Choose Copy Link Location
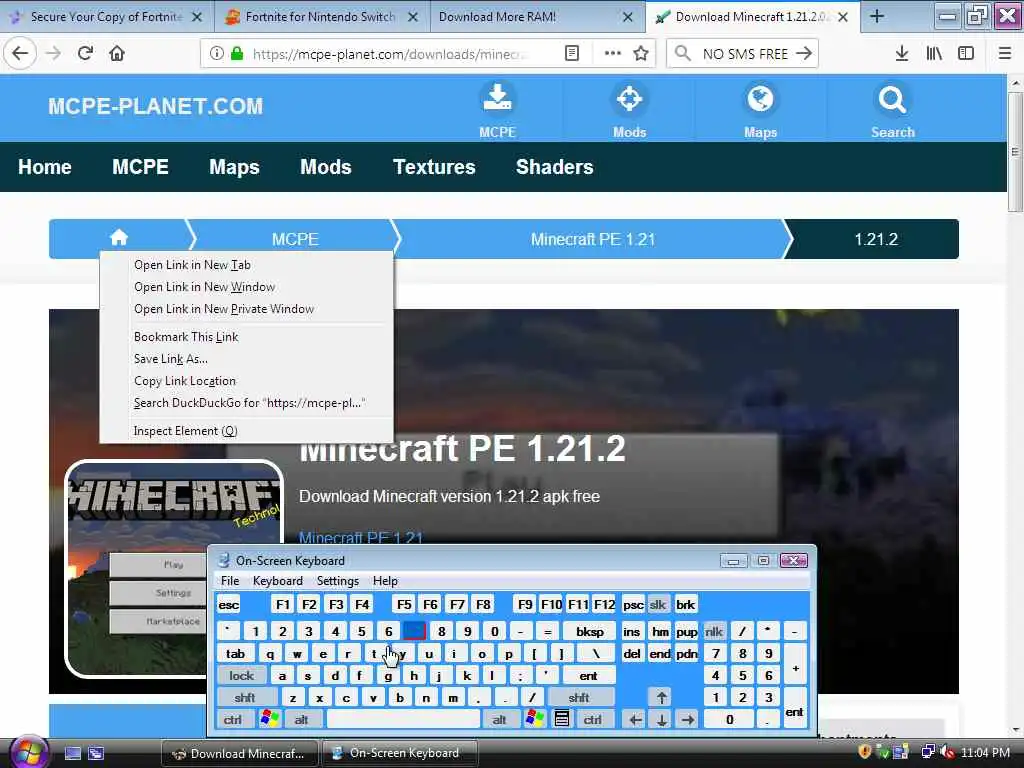The width and height of the screenshot is (1024, 768). [x=247, y=381]
